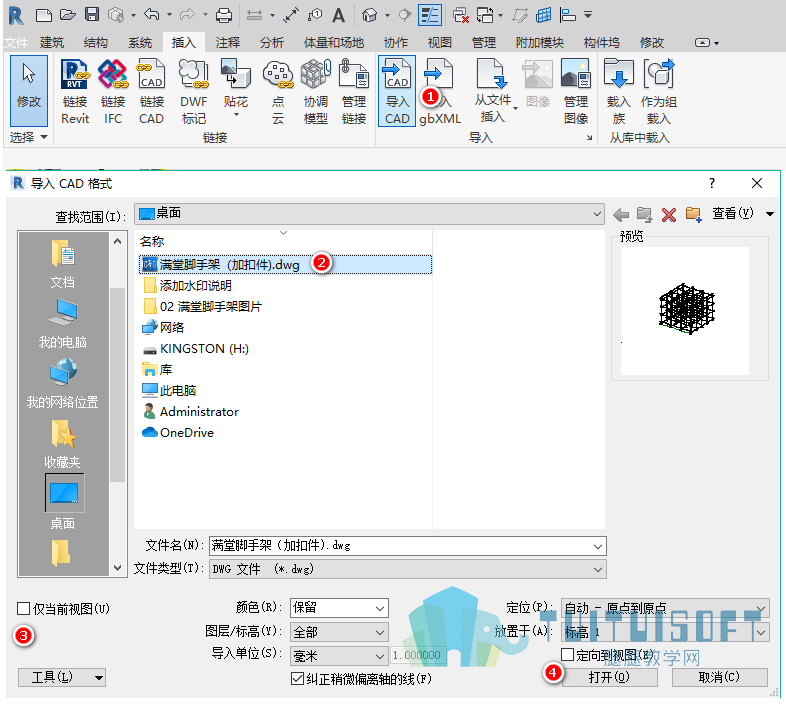The image size is (786, 704).
Task: Expand the File name (文件名) dropdown
Action: (598, 546)
